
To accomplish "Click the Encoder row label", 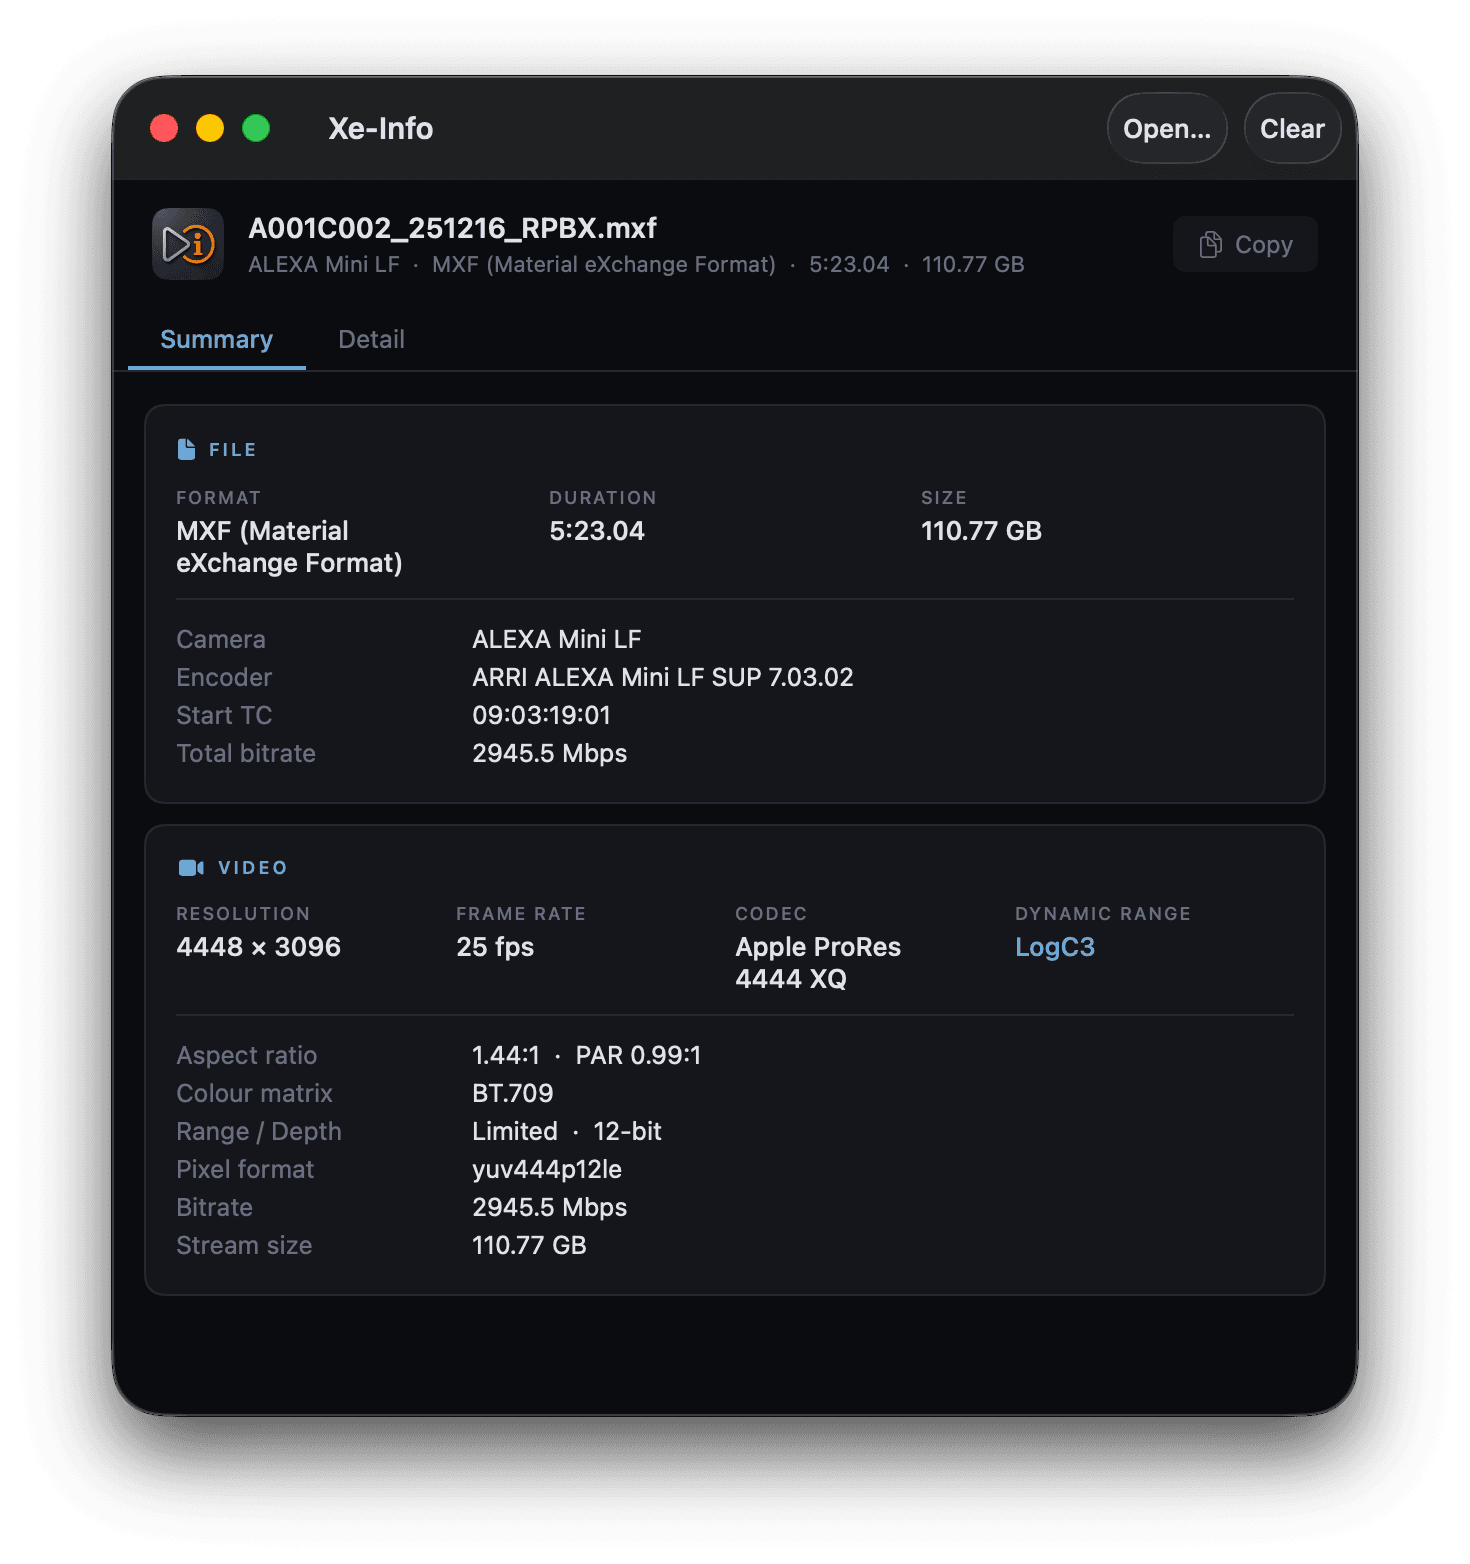I will [224, 677].
